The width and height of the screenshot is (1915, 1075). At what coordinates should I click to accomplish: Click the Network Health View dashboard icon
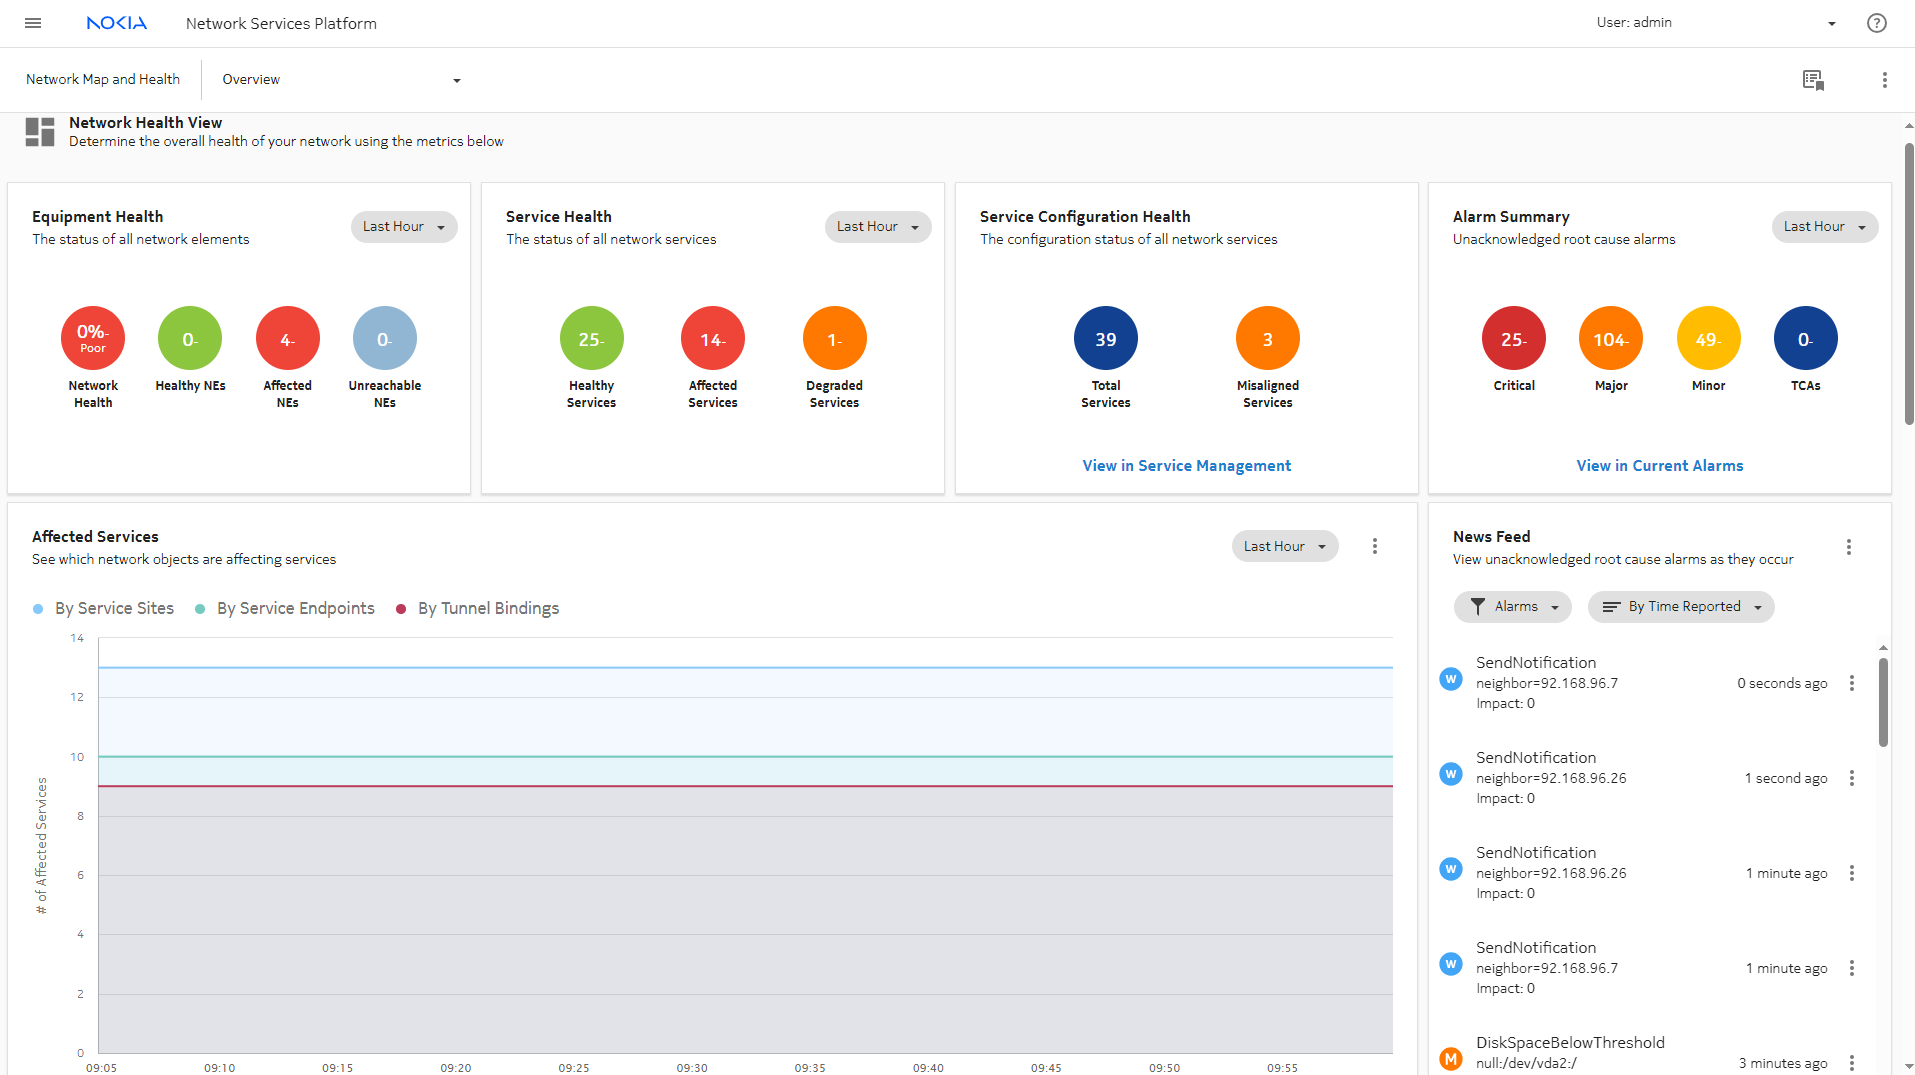pos(40,132)
